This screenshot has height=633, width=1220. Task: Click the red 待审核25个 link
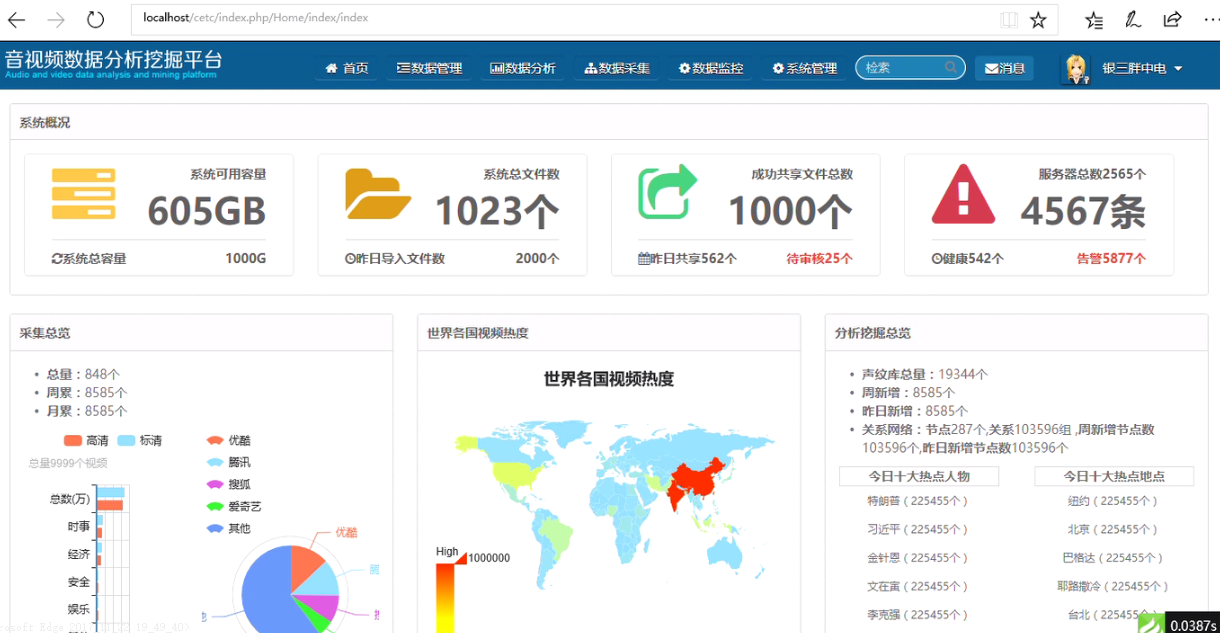pyautogui.click(x=819, y=259)
